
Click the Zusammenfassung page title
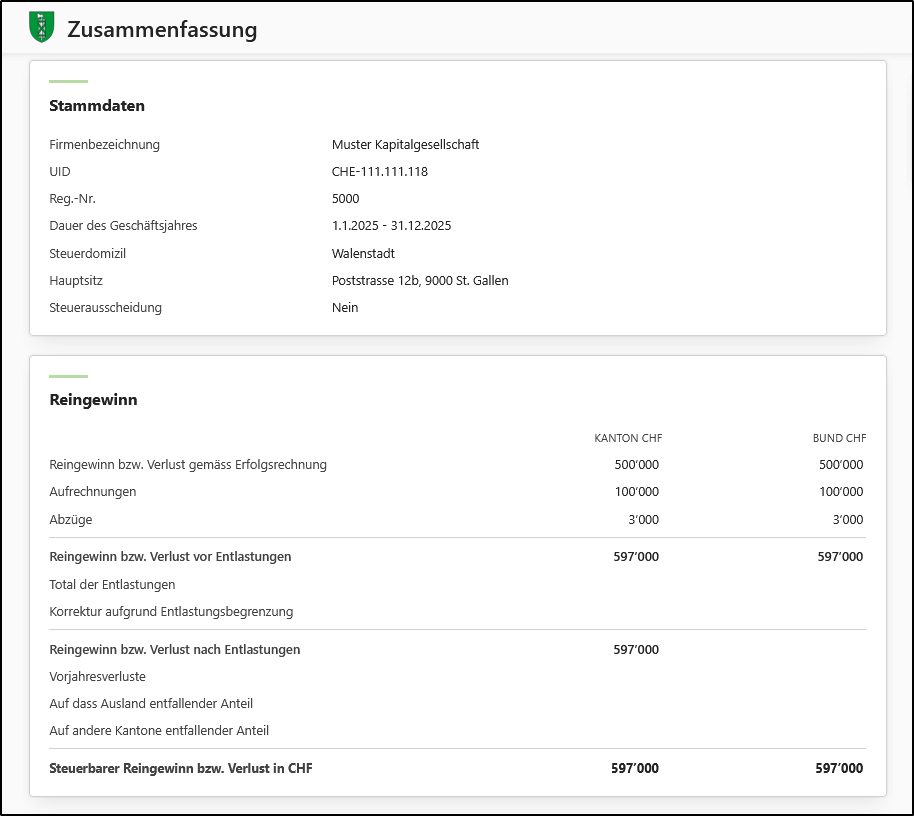(x=162, y=29)
